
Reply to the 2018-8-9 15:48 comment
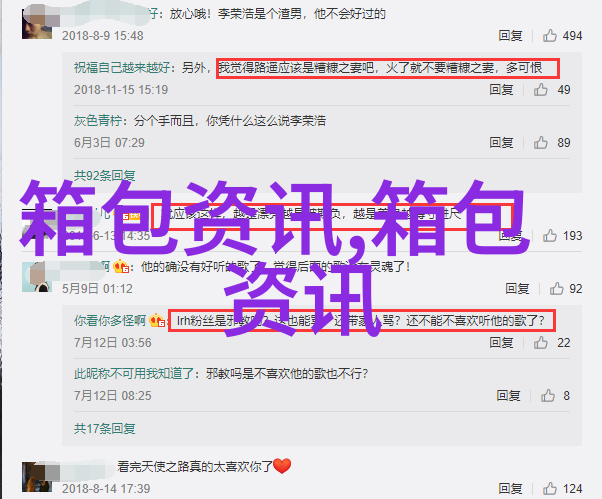tap(510, 36)
